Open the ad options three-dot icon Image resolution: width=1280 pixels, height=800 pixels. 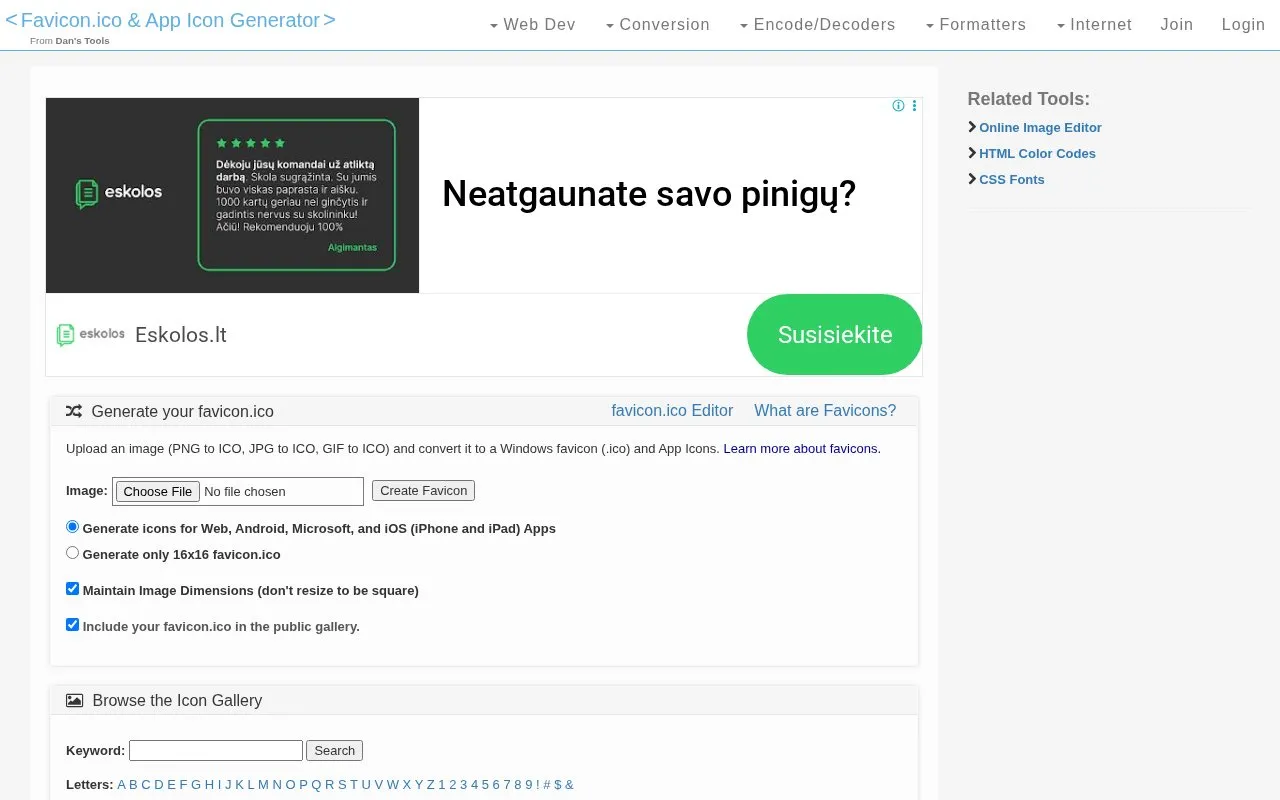pos(914,106)
